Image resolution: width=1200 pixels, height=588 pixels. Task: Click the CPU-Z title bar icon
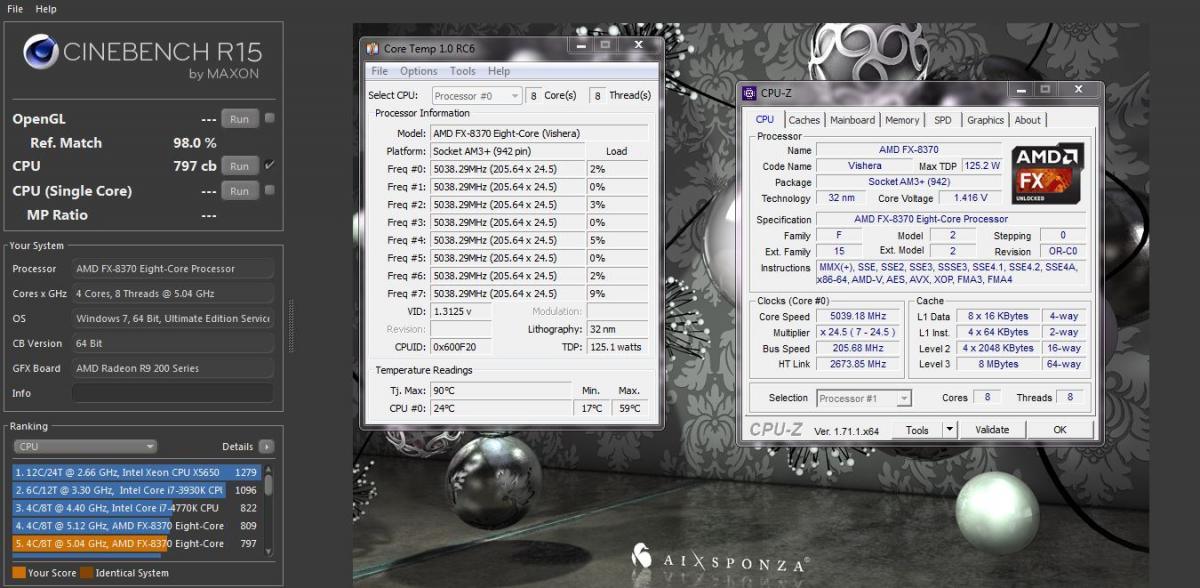749,93
